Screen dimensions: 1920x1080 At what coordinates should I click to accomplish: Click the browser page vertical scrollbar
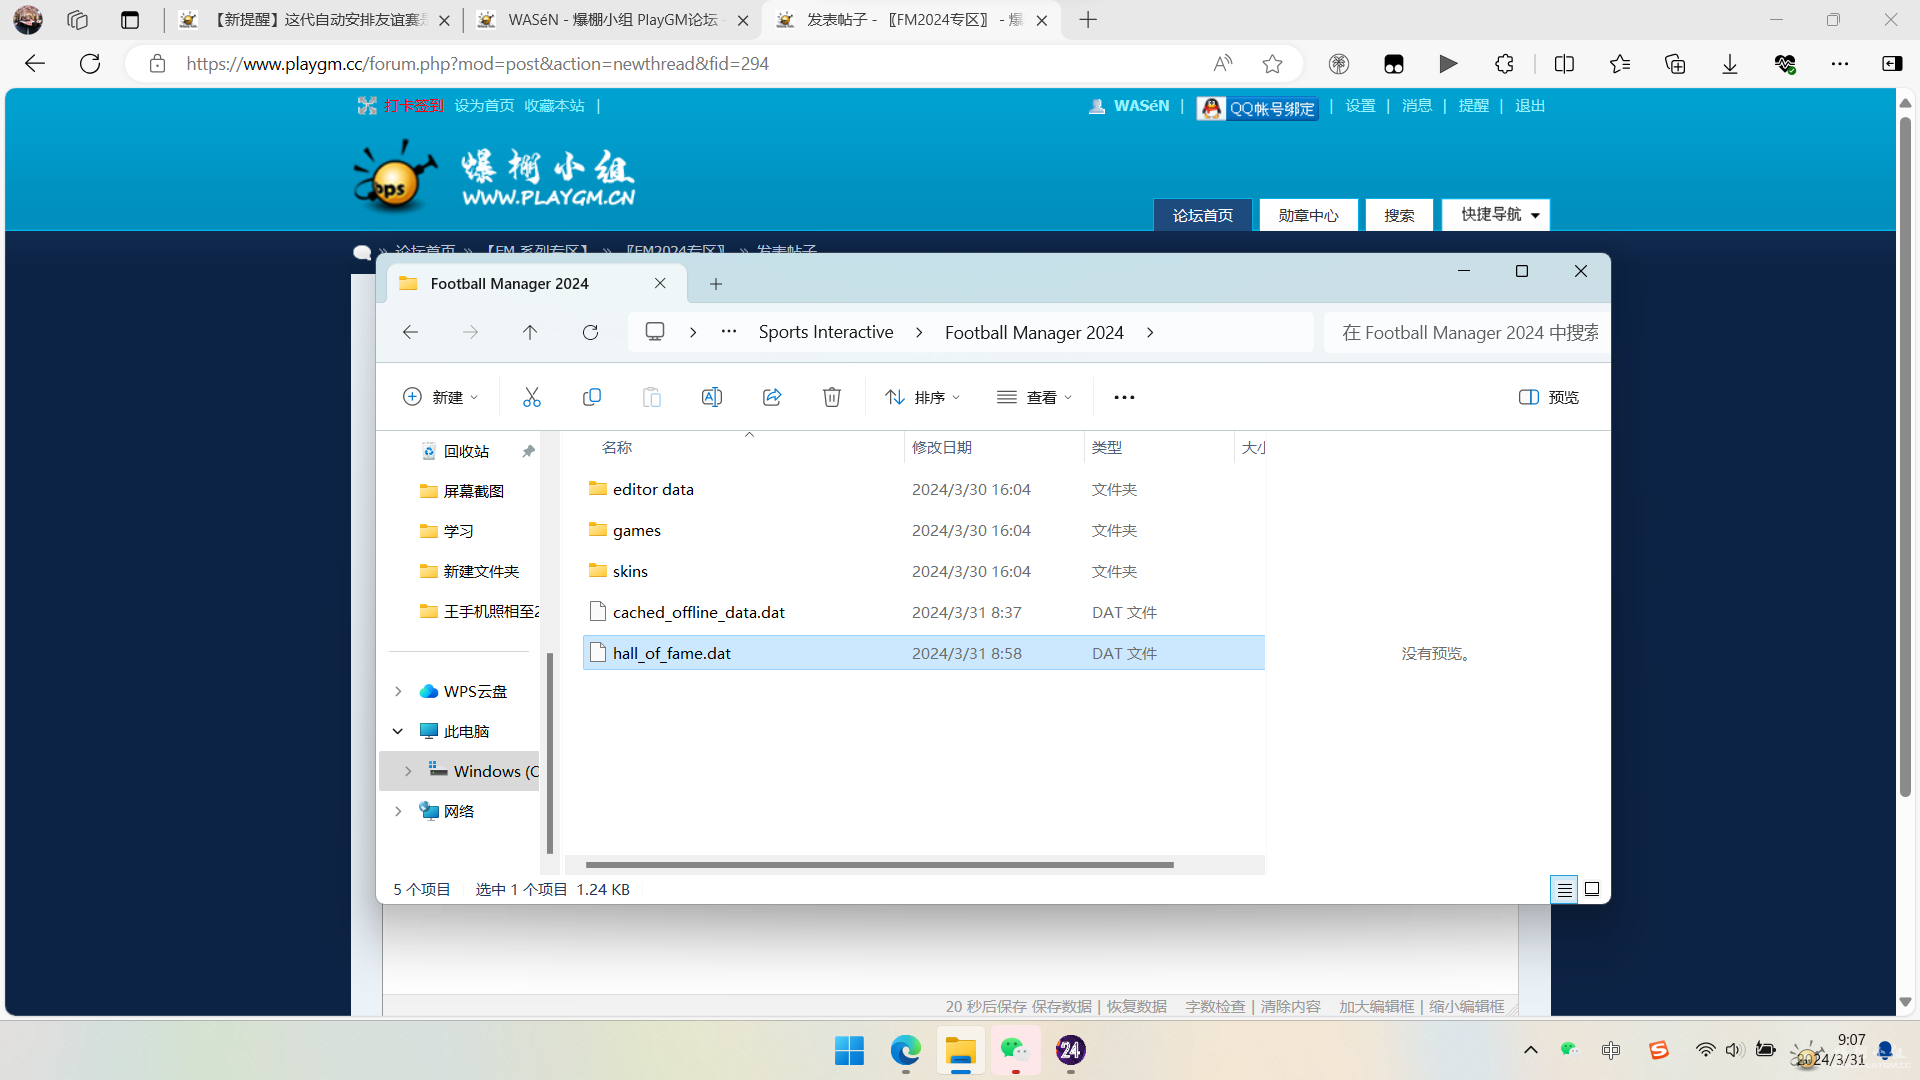[x=1905, y=456]
